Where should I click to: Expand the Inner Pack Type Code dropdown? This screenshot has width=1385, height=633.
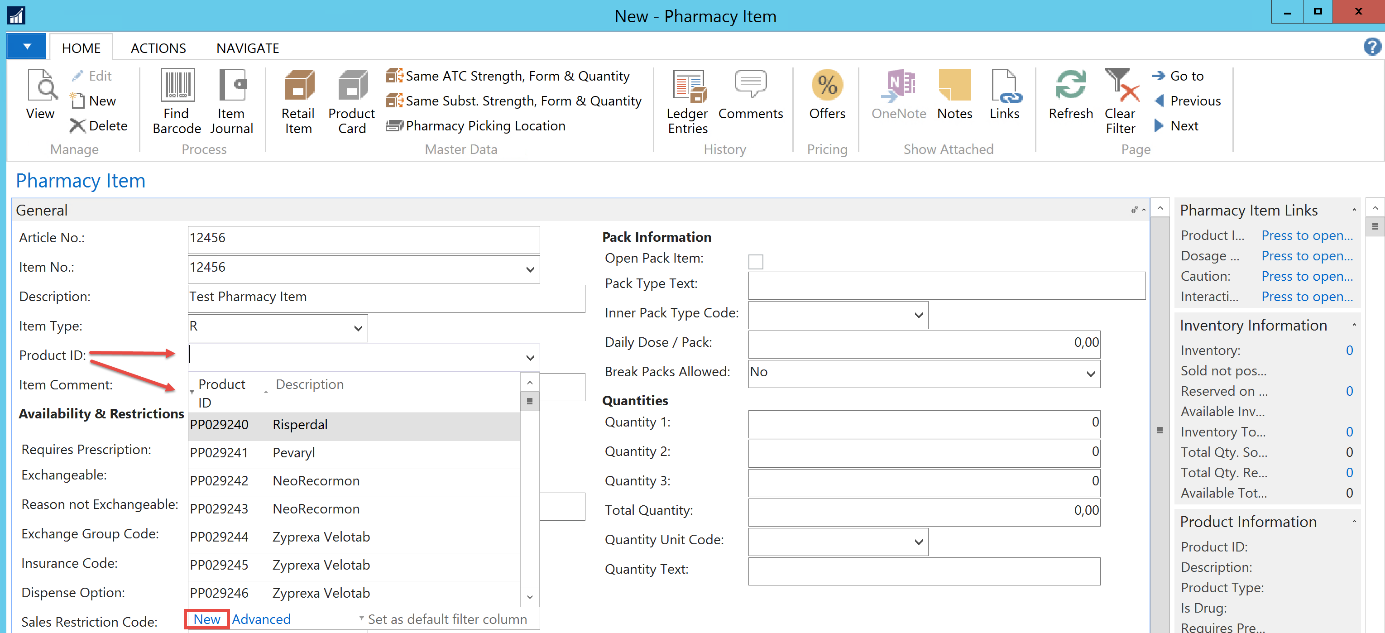point(918,315)
